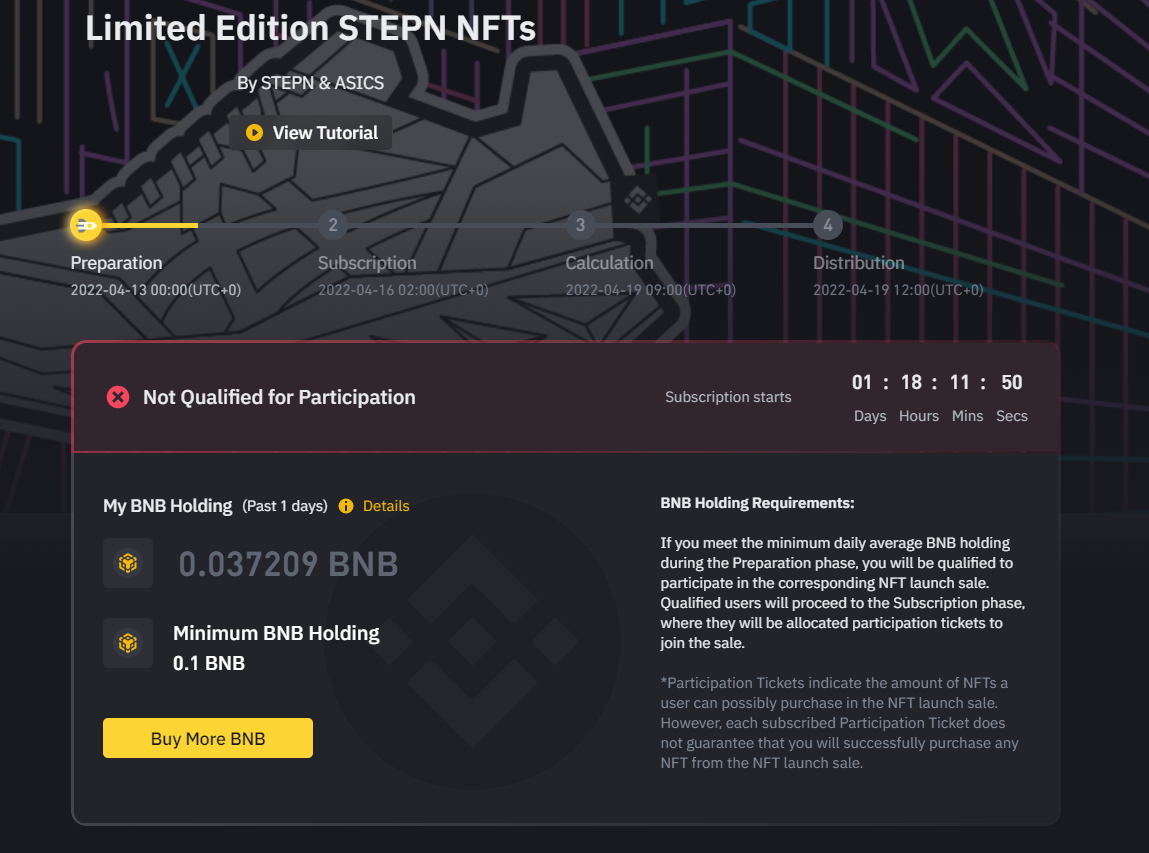1149x853 pixels.
Task: Click 'Subscription starts' label
Action: tap(728, 397)
